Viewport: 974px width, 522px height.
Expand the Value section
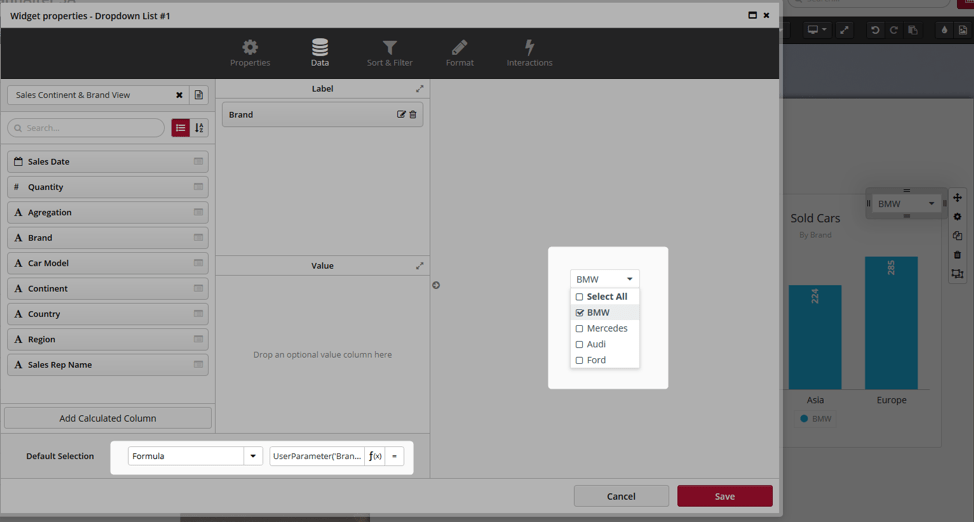pyautogui.click(x=419, y=266)
